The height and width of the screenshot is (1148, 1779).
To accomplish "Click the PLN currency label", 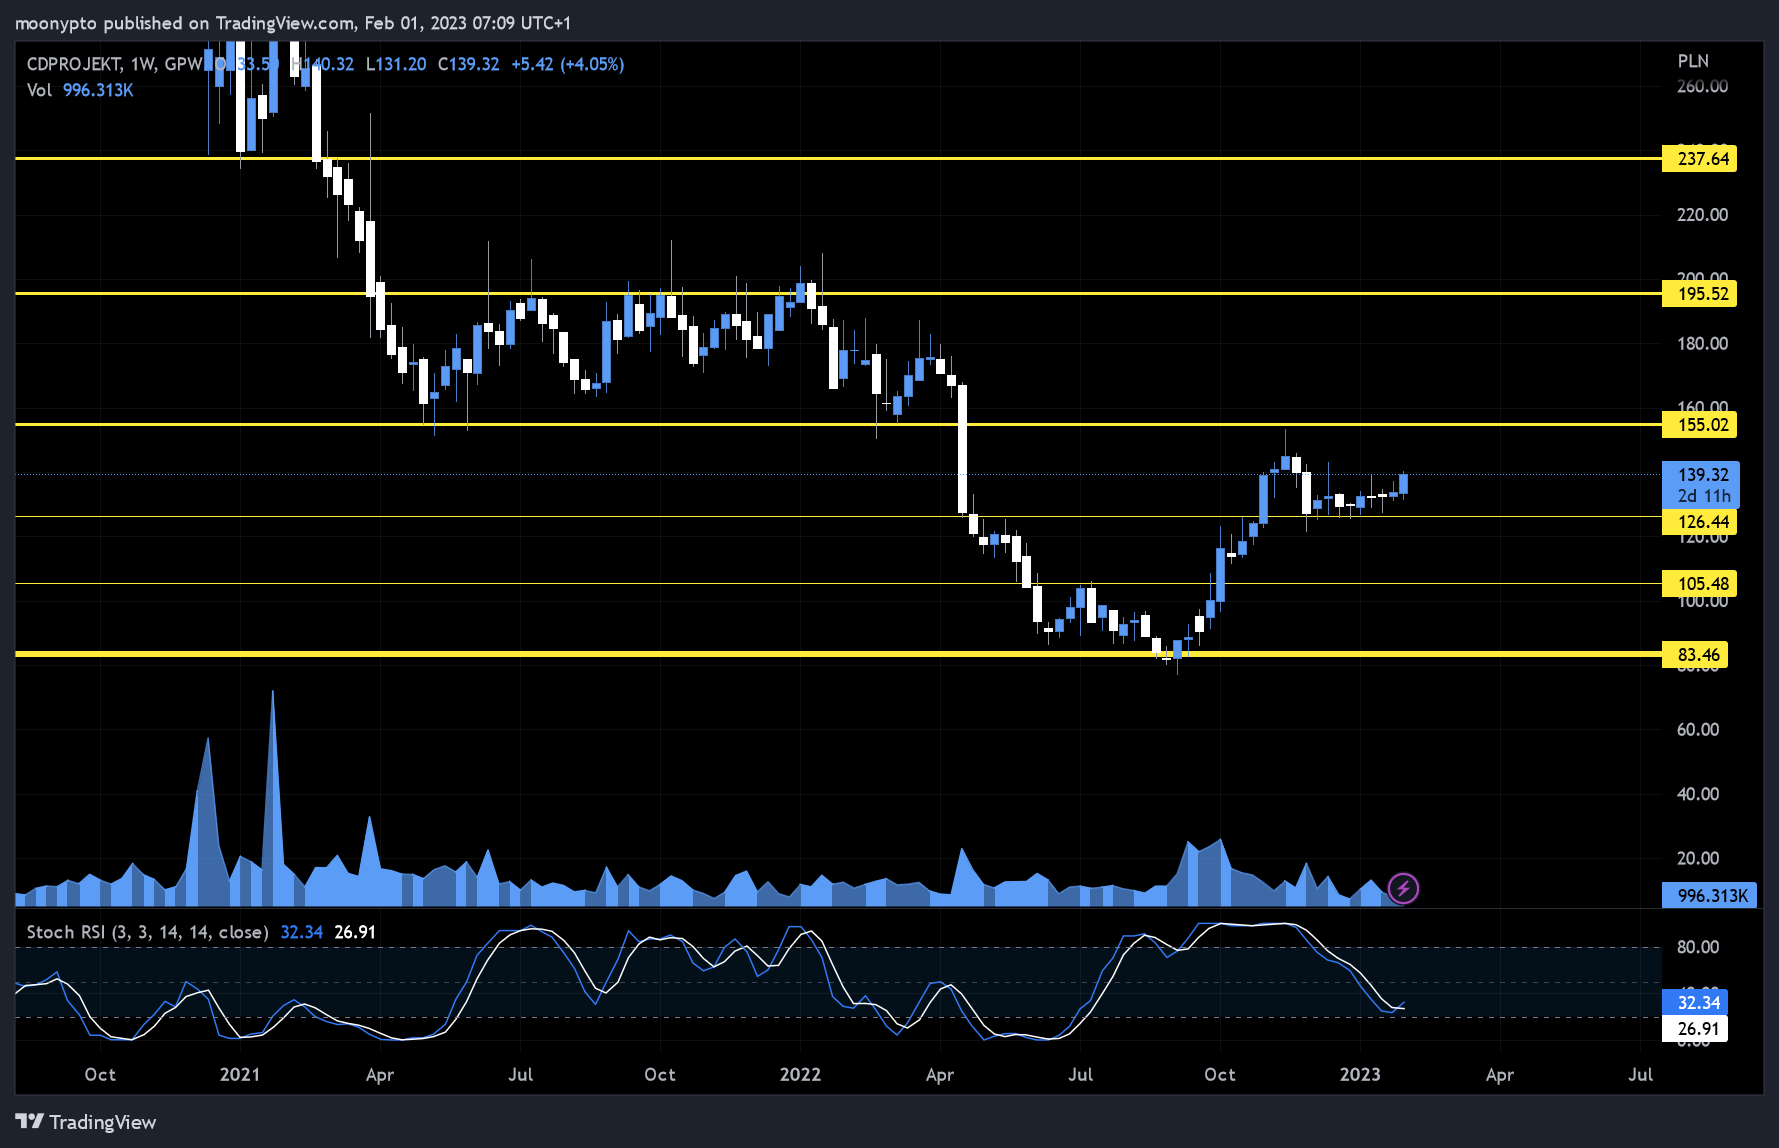I will [x=1693, y=61].
